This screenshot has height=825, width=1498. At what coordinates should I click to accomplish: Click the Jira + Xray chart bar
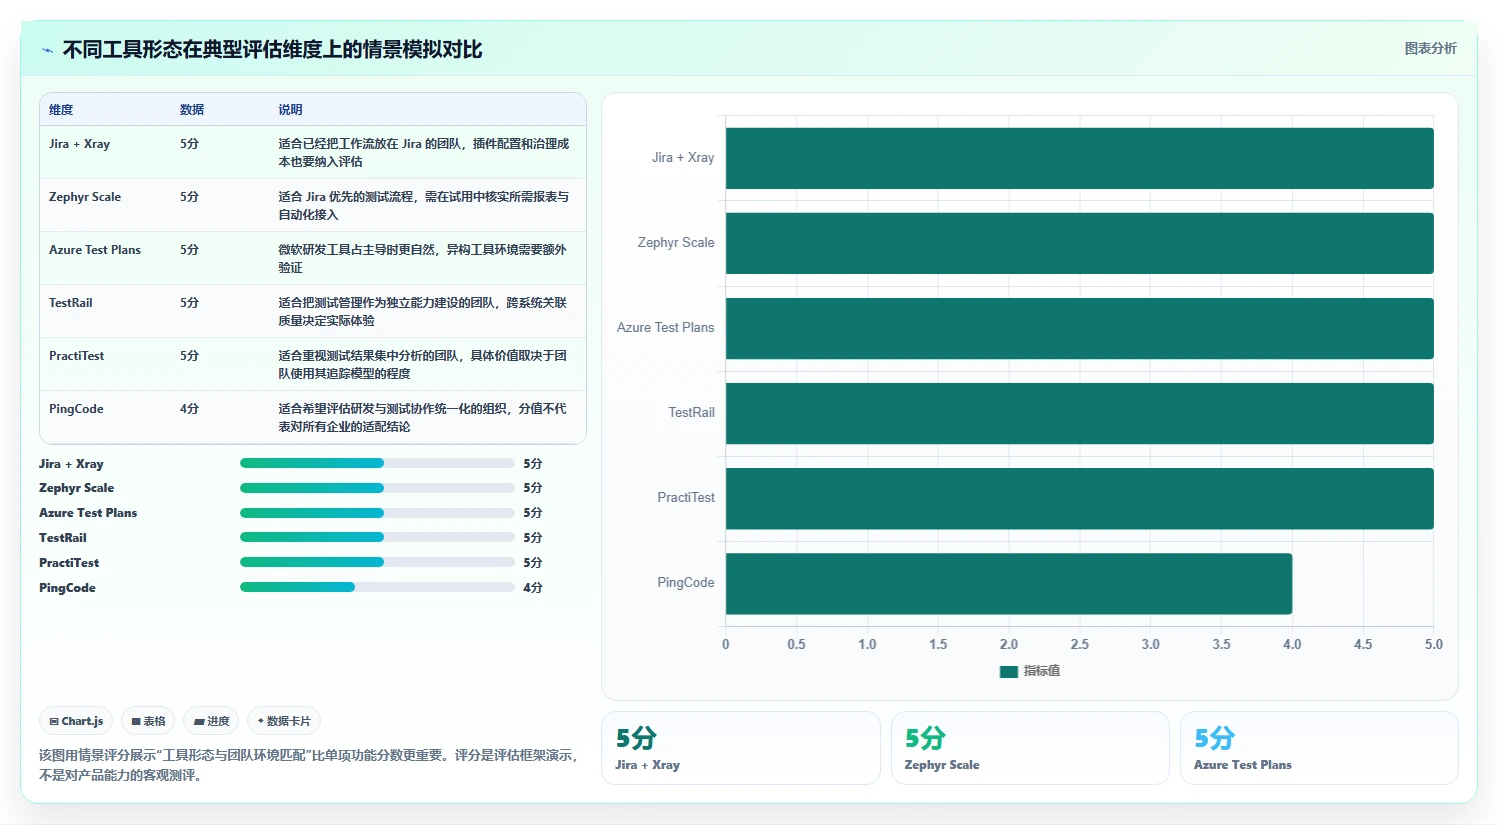point(1079,158)
